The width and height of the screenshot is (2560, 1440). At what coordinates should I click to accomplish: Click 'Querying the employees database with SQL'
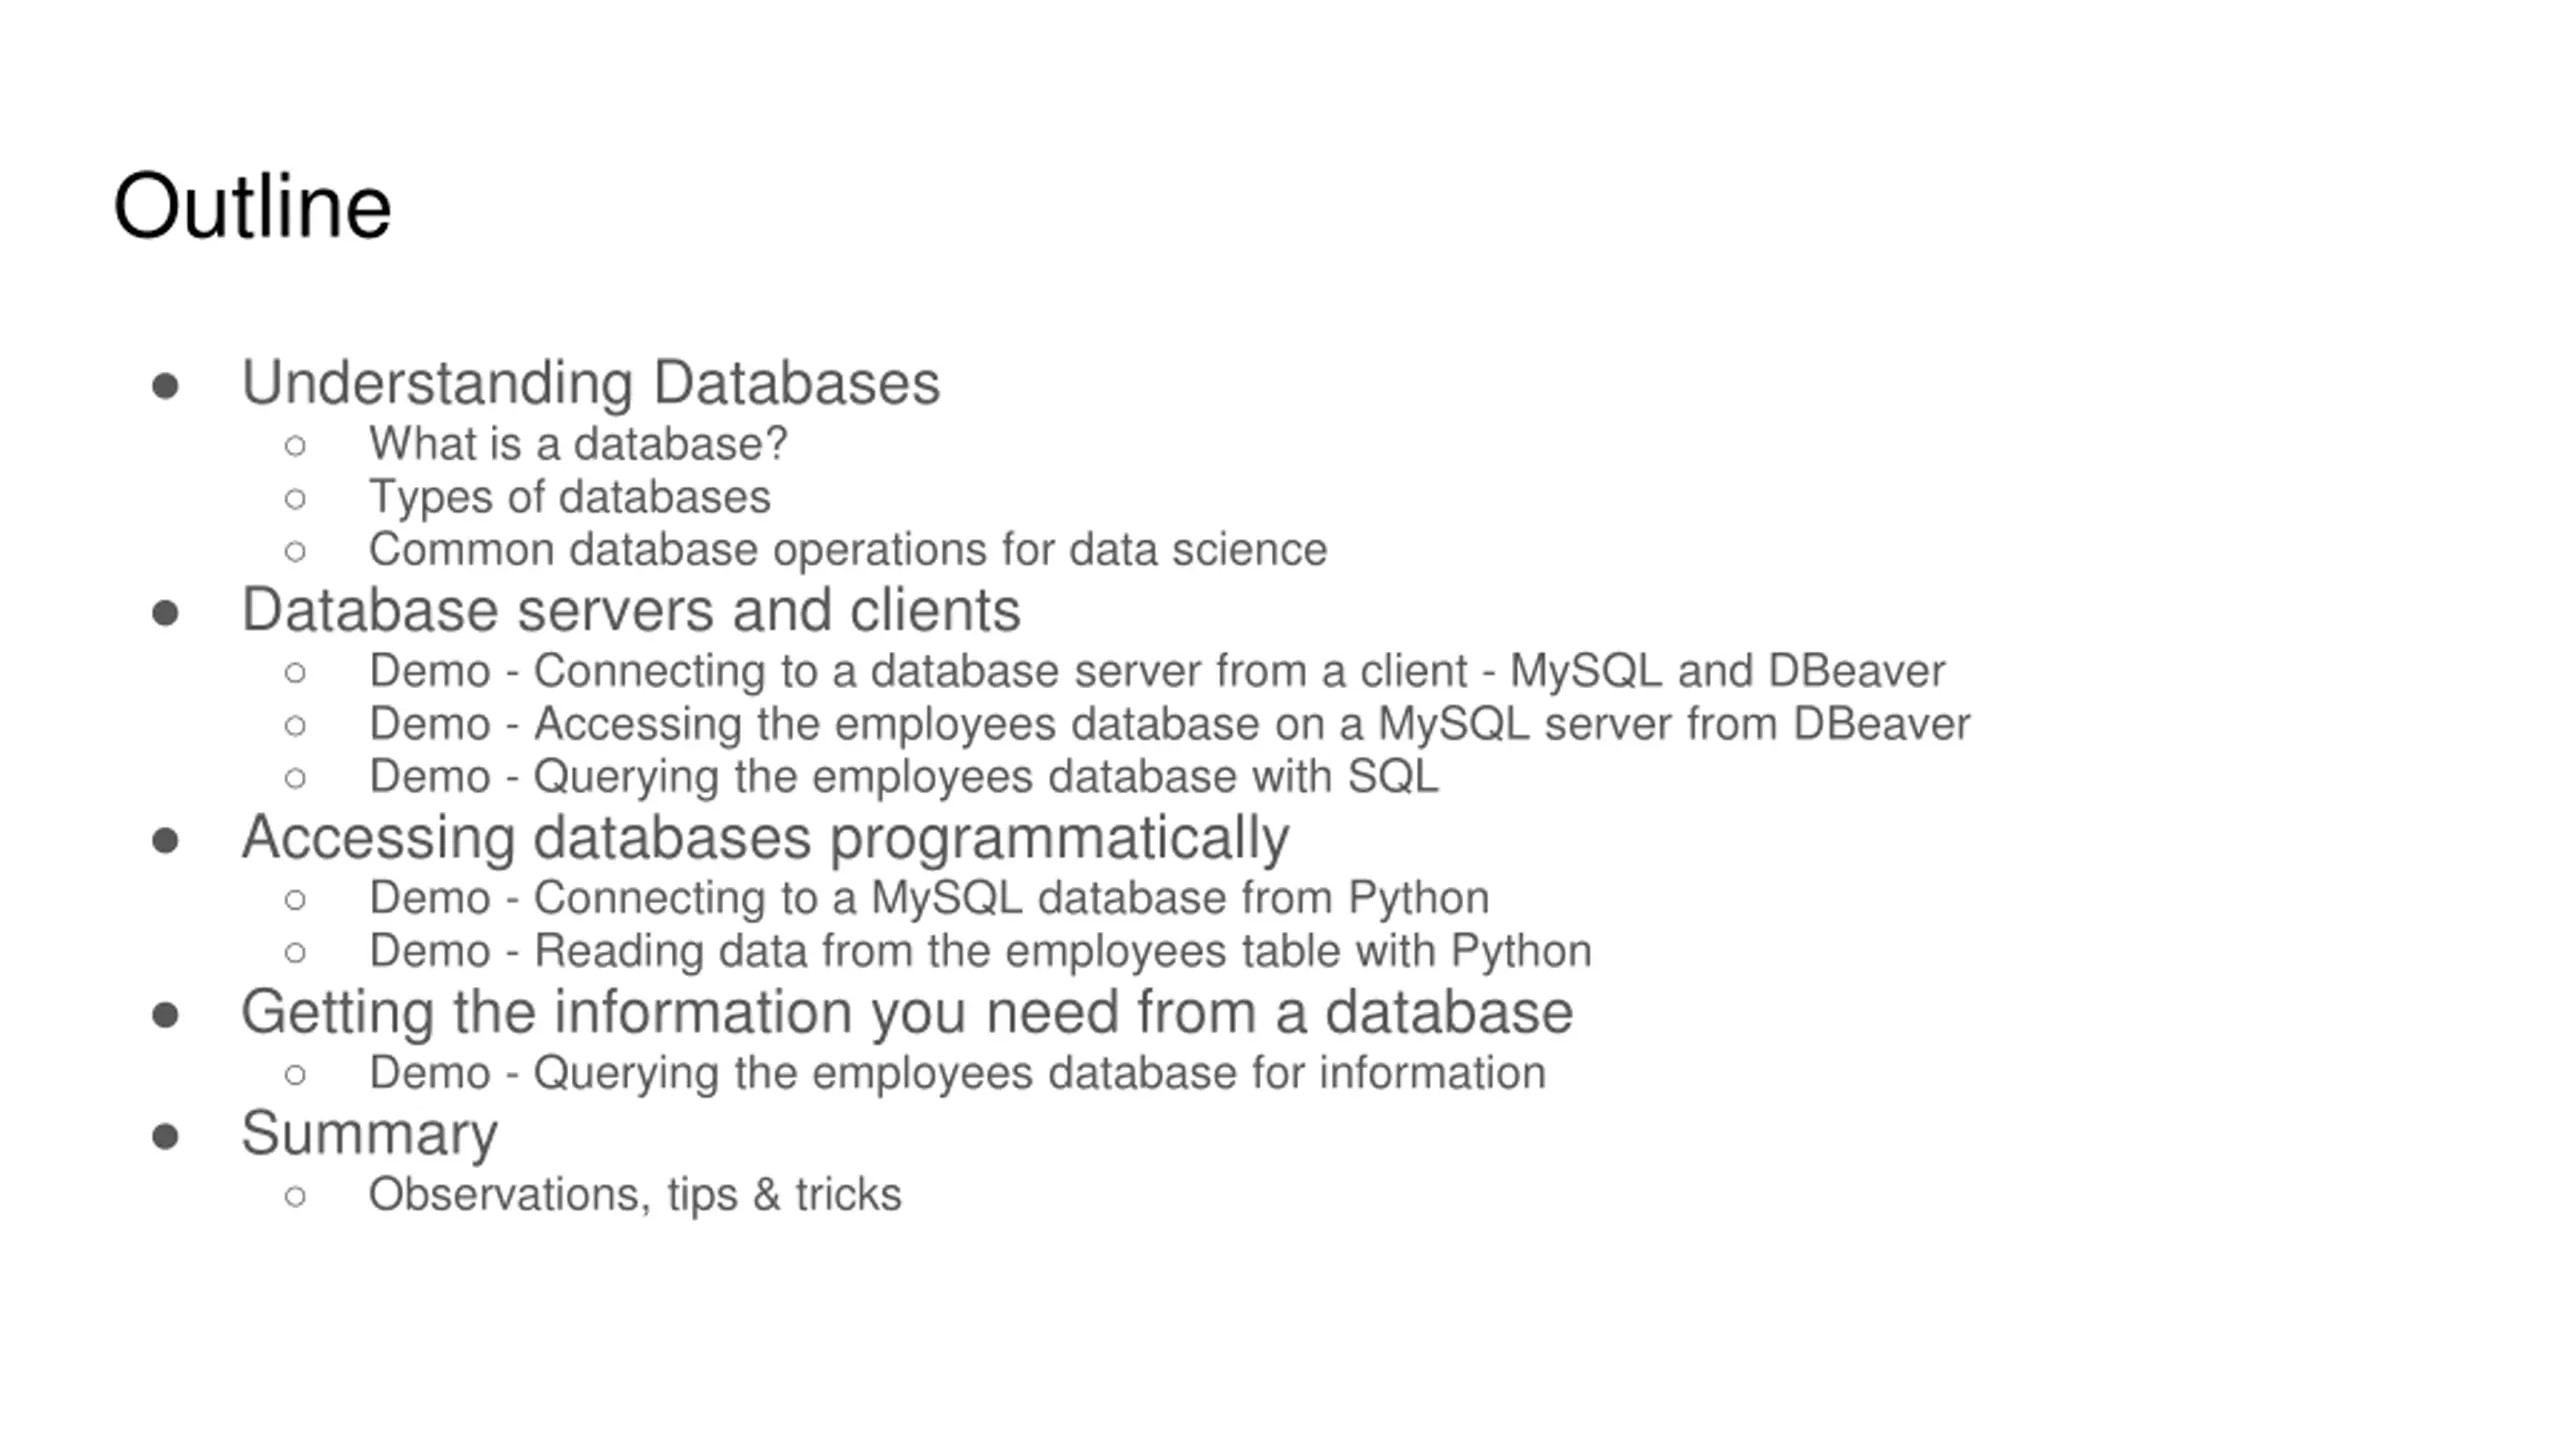click(x=904, y=777)
